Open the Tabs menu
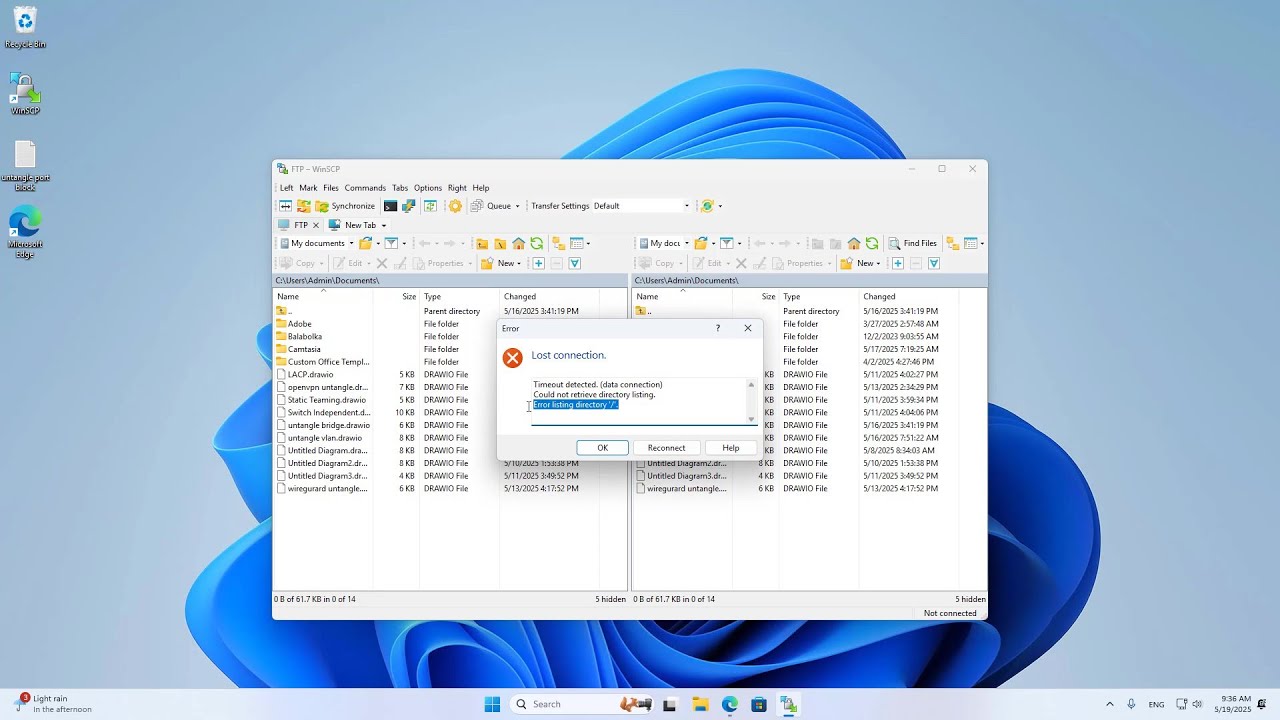The height and width of the screenshot is (720, 1280). click(x=400, y=188)
